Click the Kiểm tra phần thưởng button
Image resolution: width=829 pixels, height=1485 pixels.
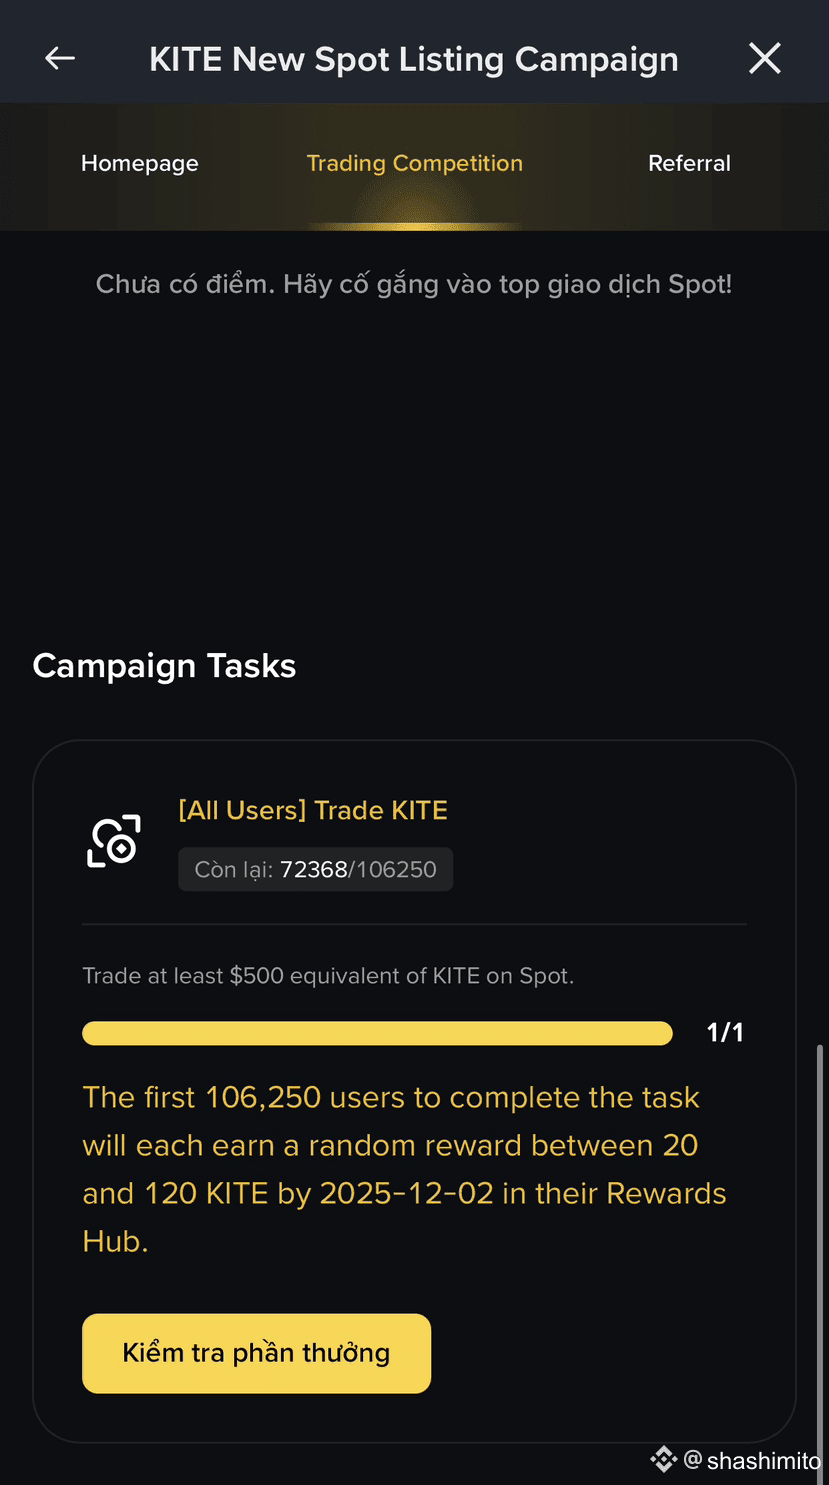point(257,1353)
